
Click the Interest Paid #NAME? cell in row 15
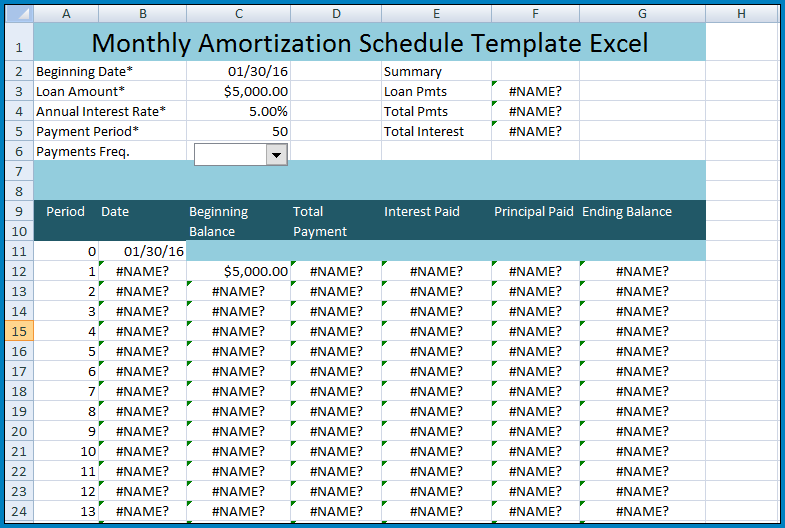[x=437, y=331]
